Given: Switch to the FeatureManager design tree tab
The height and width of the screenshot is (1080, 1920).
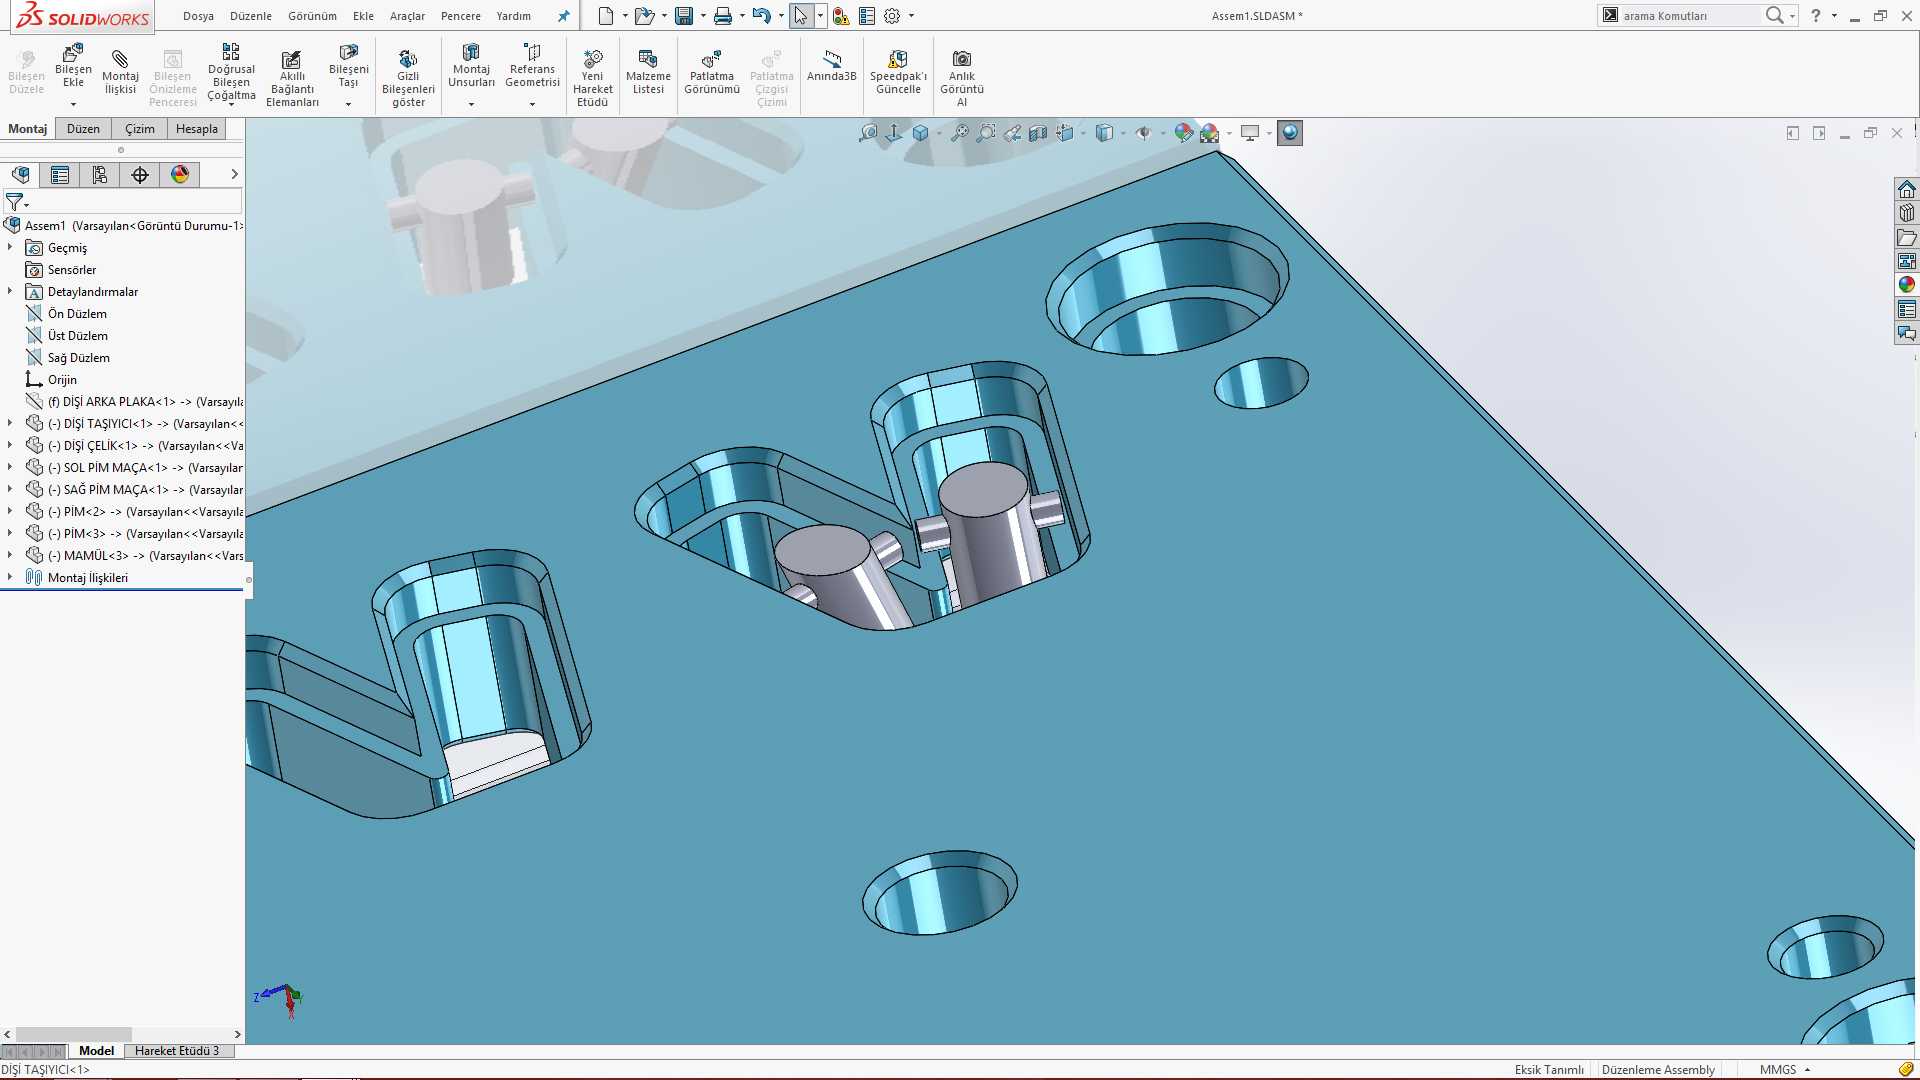Looking at the screenshot, I should pos(20,175).
